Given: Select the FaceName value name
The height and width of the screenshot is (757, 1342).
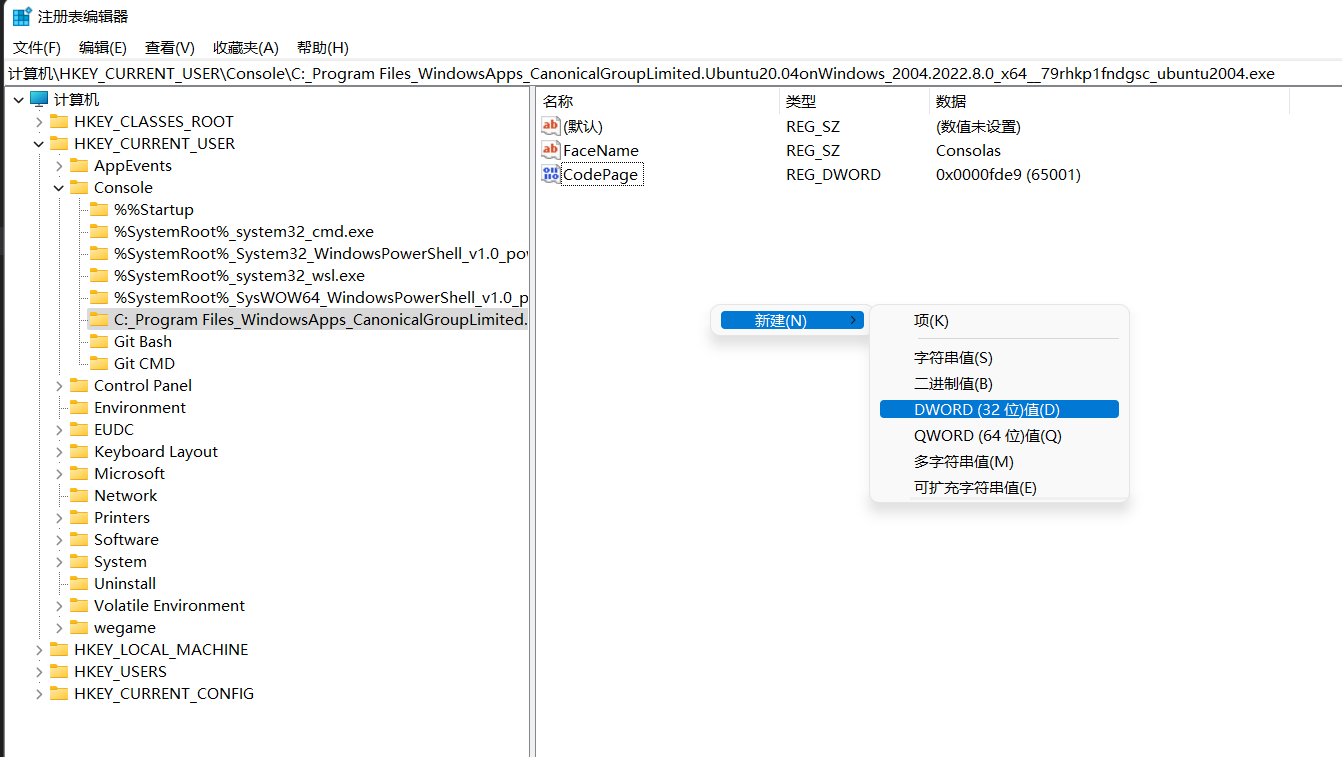Looking at the screenshot, I should [x=601, y=150].
